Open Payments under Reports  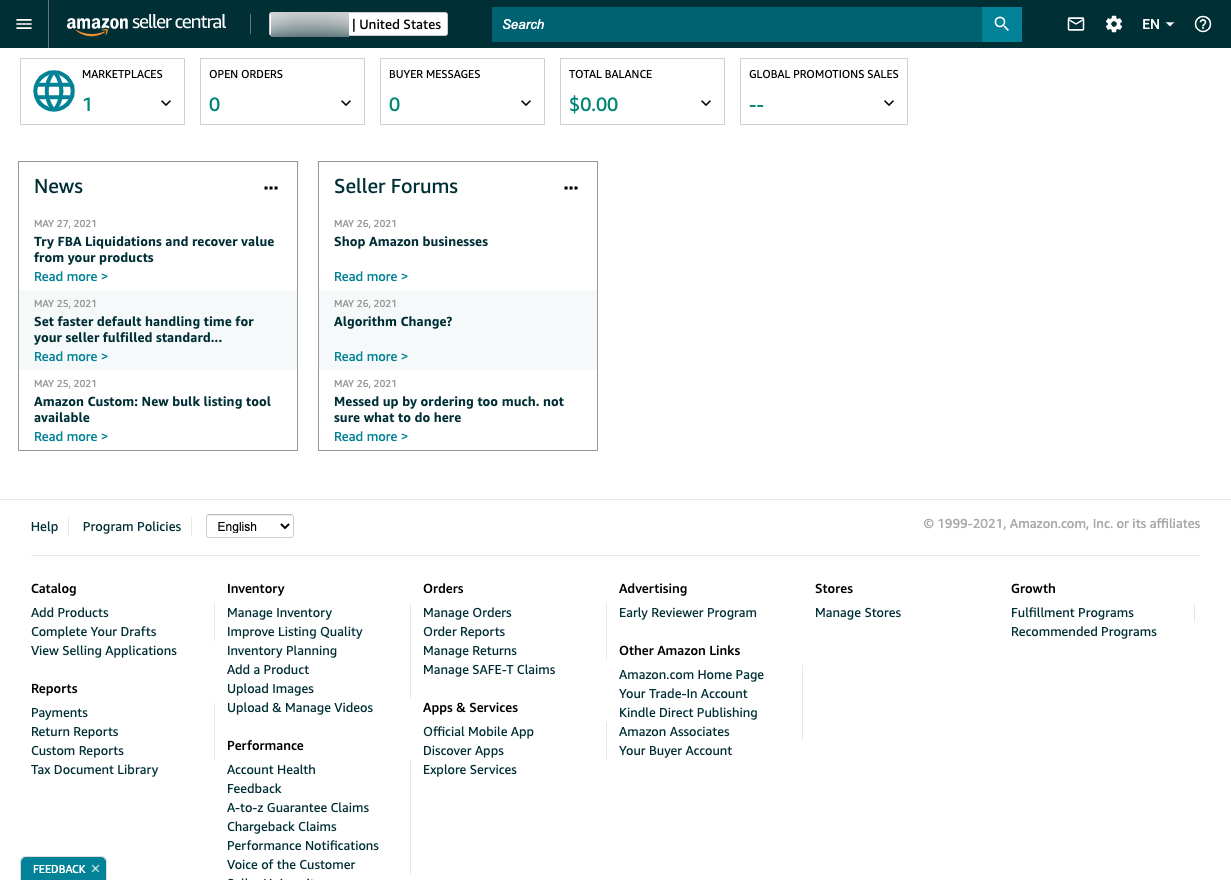tap(59, 712)
